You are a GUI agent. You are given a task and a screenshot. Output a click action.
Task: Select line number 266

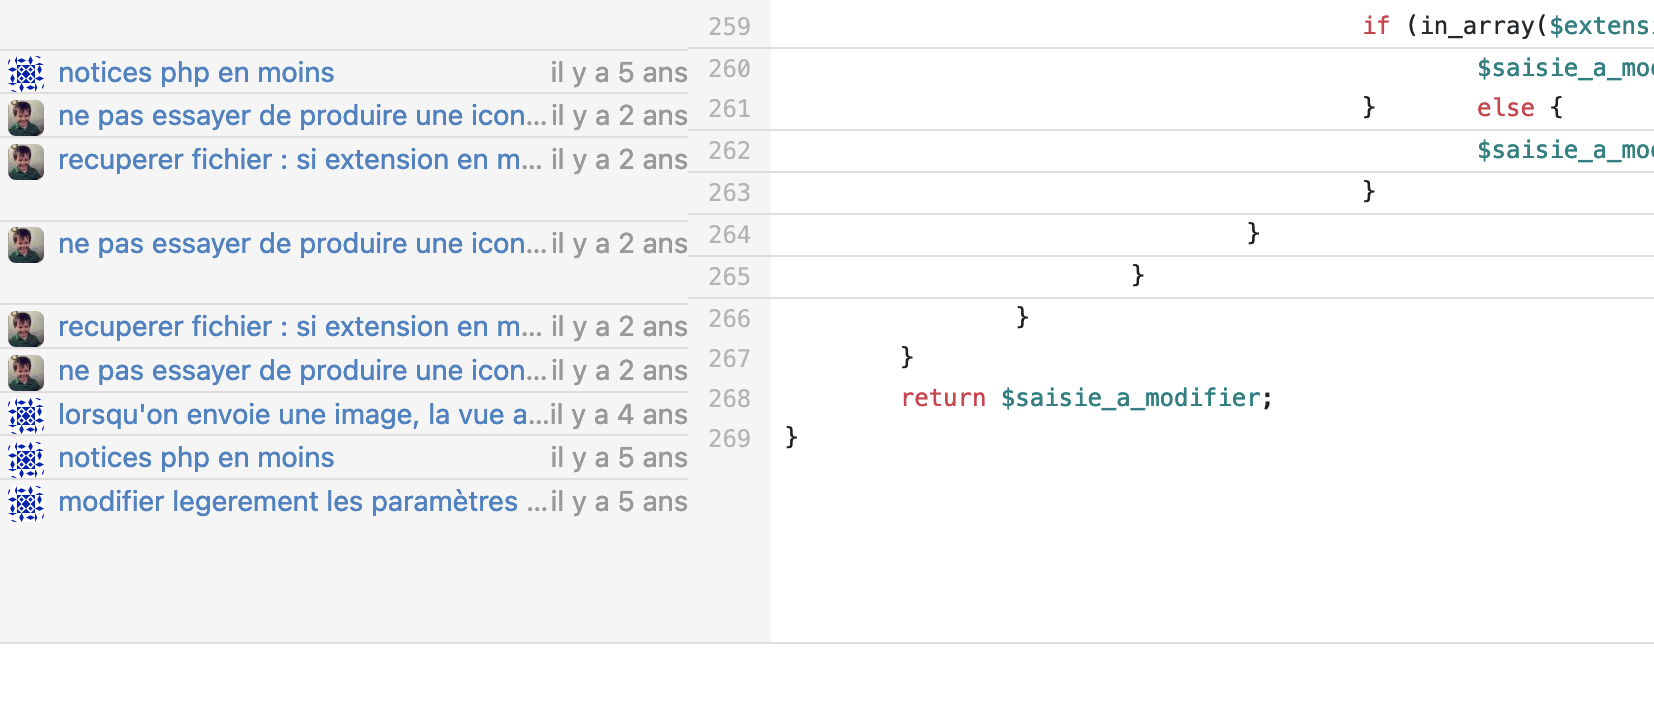729,319
